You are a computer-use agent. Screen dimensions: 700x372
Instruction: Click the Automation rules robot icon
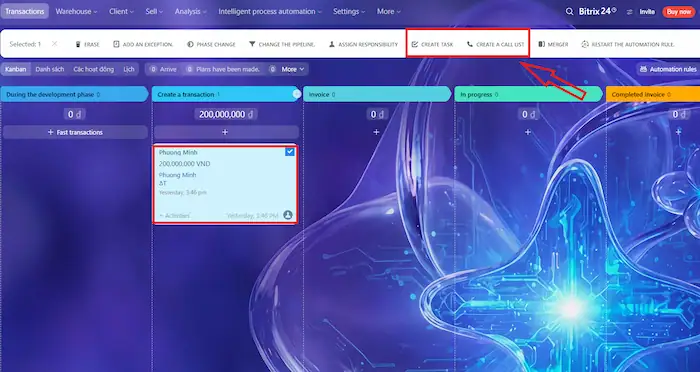tap(643, 69)
